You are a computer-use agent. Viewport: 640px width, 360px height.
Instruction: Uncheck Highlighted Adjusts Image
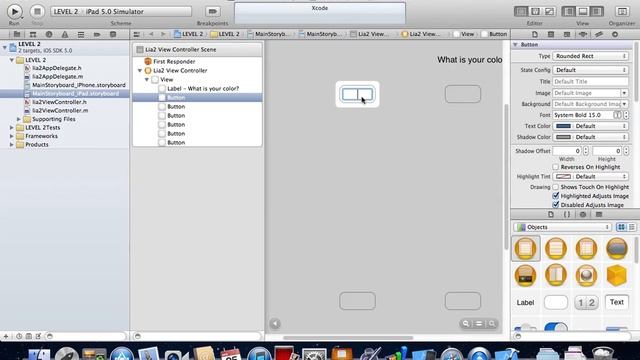(x=556, y=196)
